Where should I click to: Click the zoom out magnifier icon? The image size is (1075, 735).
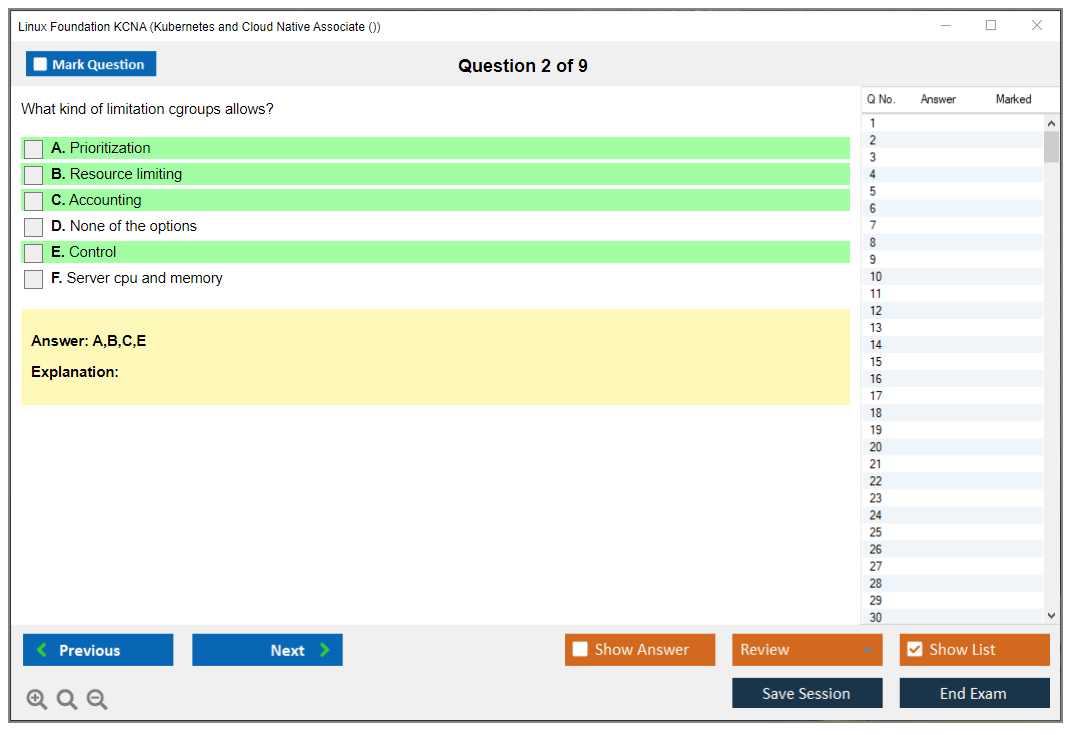pos(97,699)
